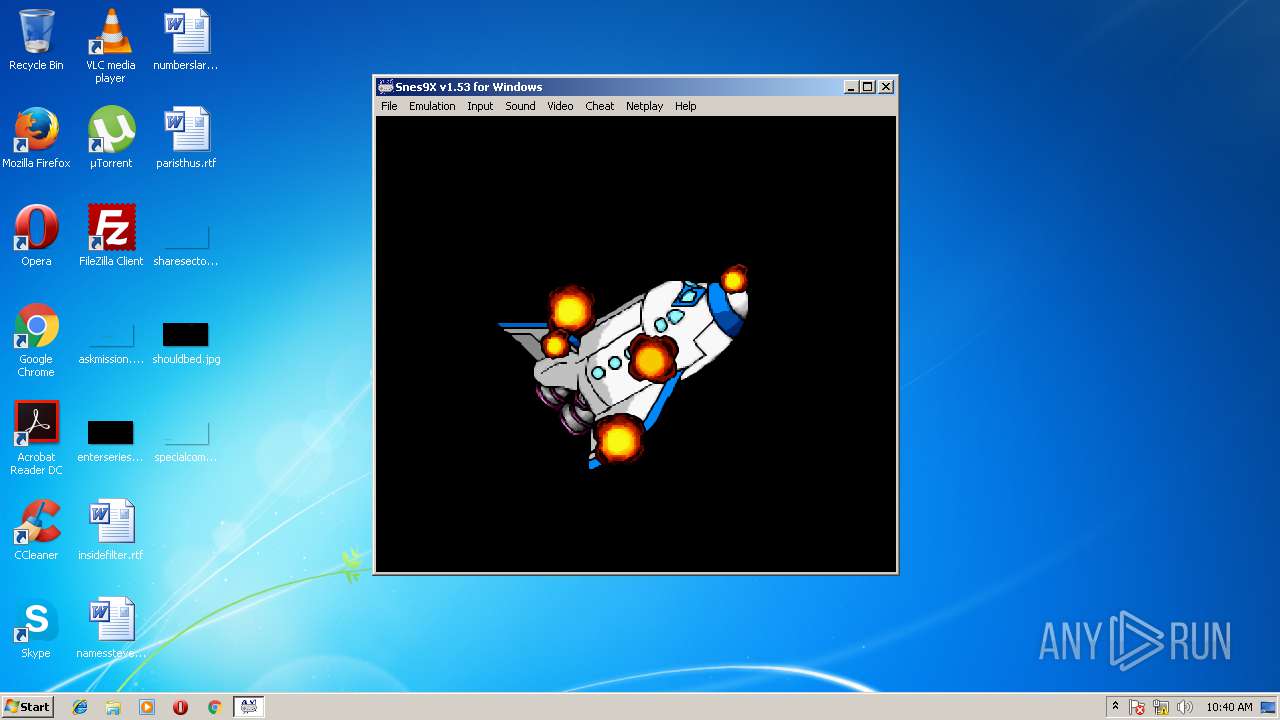Open the Emulation menu
Image resolution: width=1280 pixels, height=720 pixels.
(432, 106)
